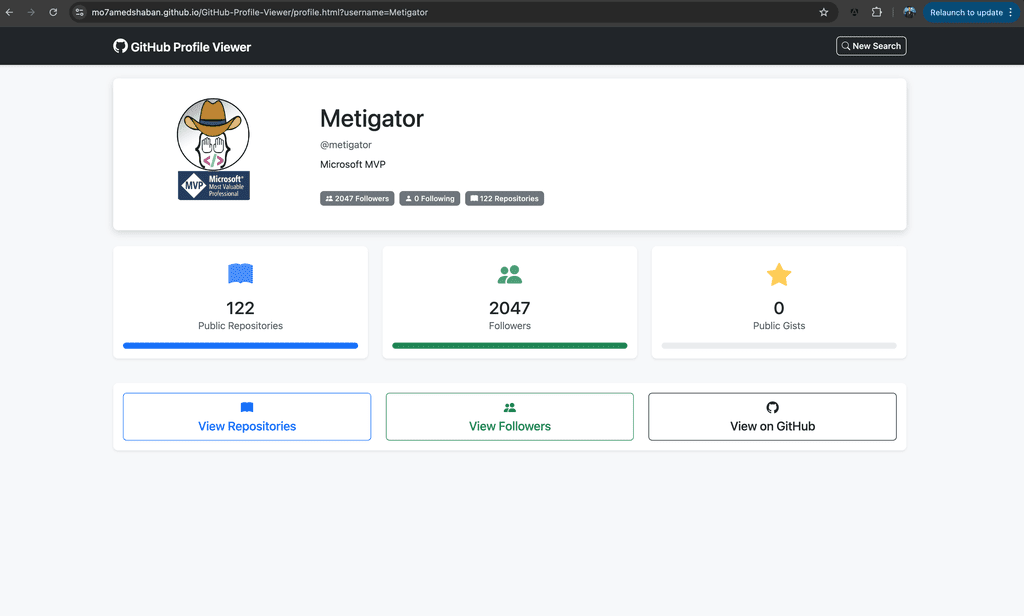The width and height of the screenshot is (1024, 616).
Task: Open the extensions puzzle icon
Action: (876, 12)
